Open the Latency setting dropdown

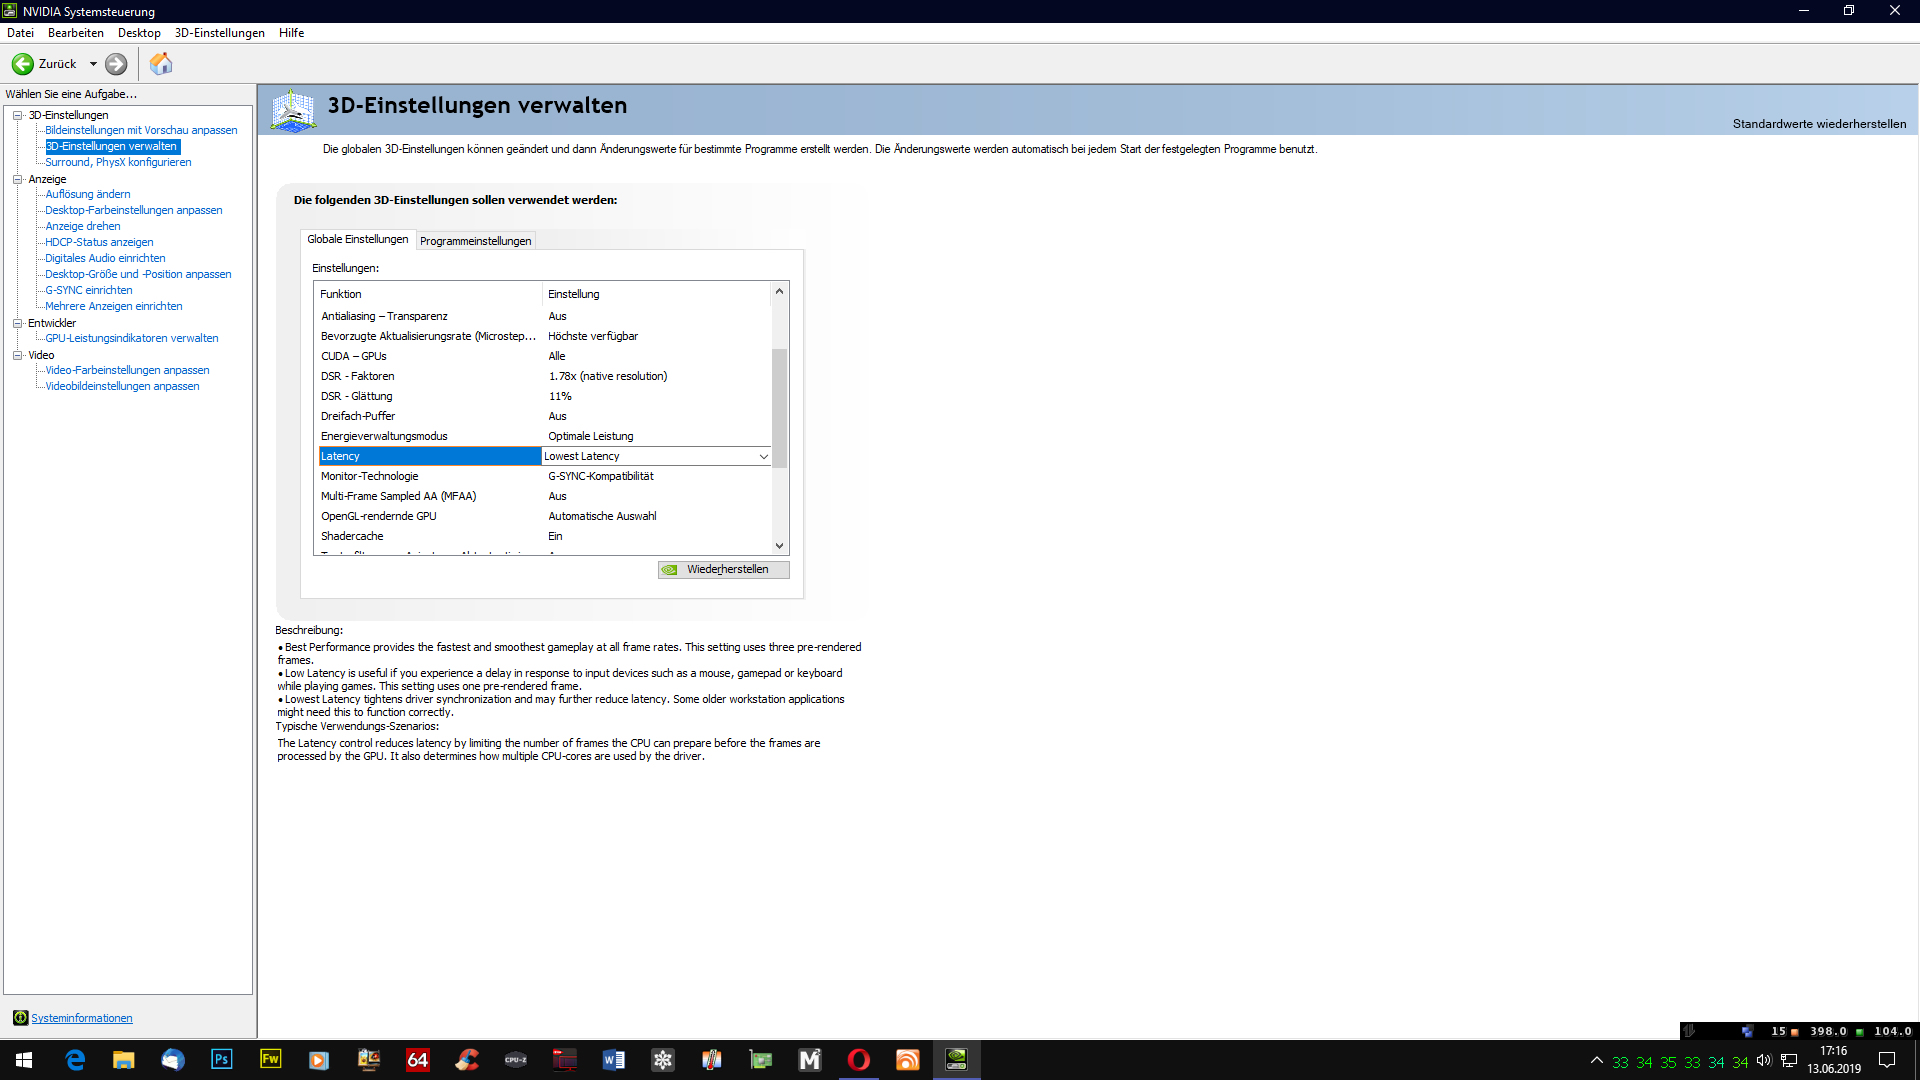[763, 457]
